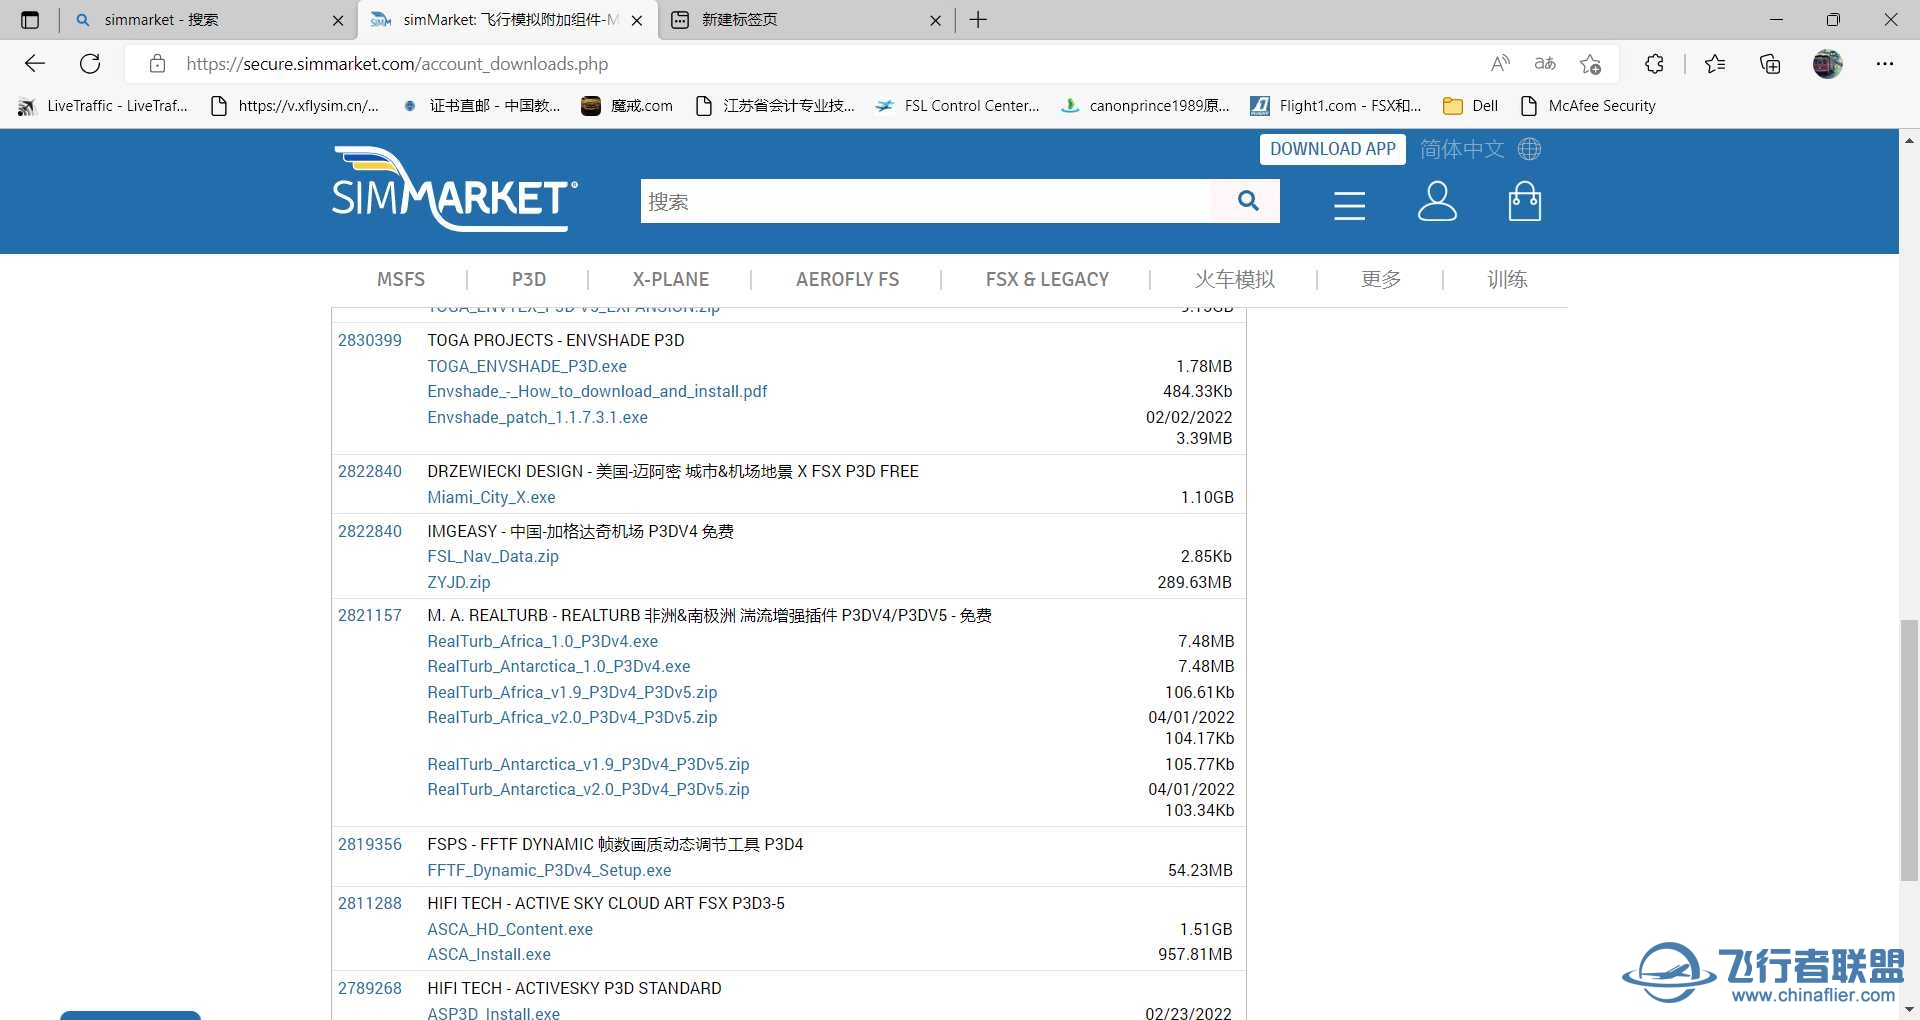Open the shopping bag cart icon

(x=1524, y=201)
